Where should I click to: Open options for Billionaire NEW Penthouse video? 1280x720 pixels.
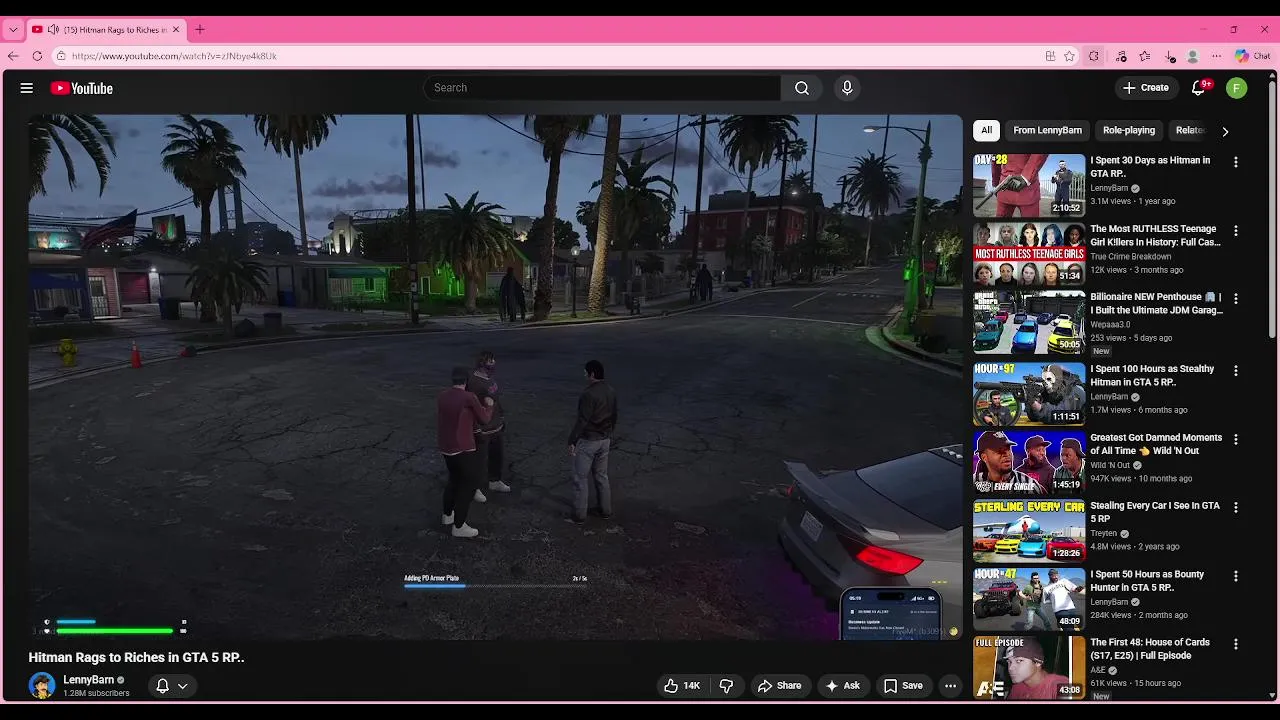pos(1236,299)
